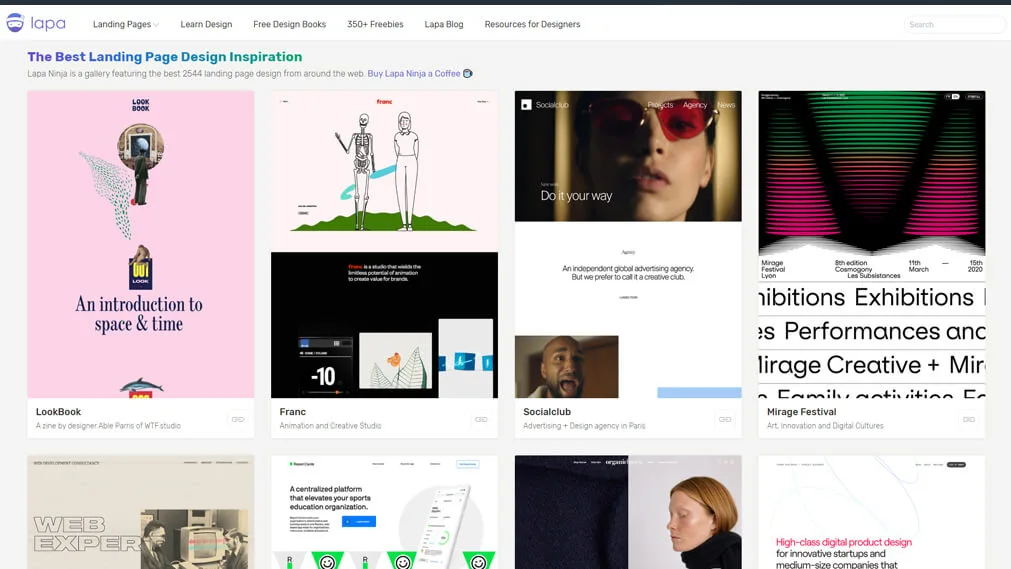Open the link icon on Socialclub card
The image size is (1011, 569).
tap(725, 419)
